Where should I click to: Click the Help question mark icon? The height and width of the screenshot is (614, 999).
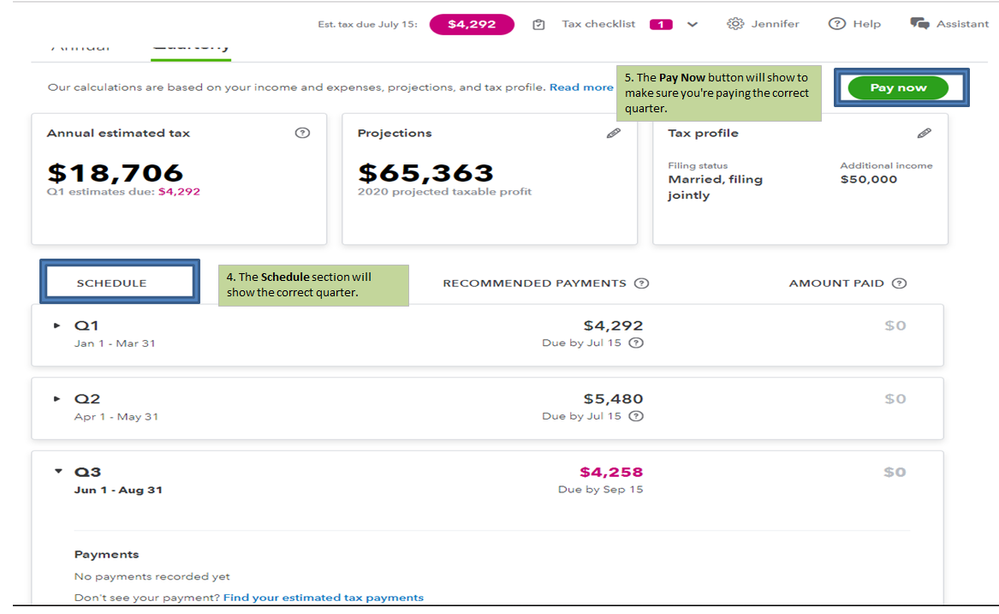pyautogui.click(x=837, y=24)
